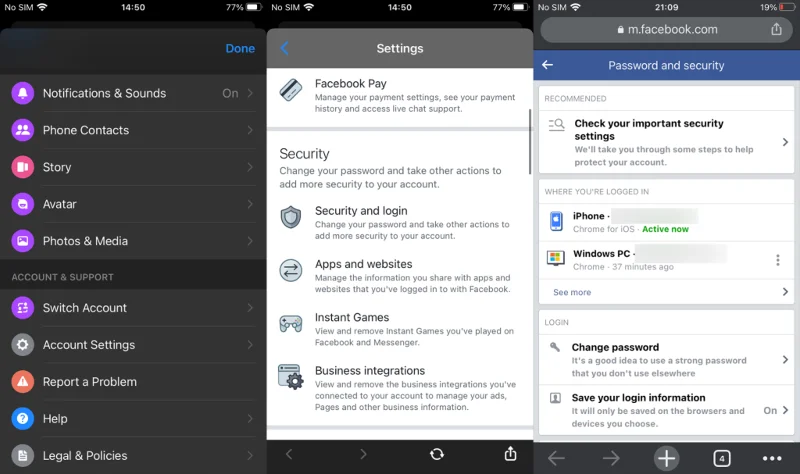This screenshot has height=474, width=800.
Task: Tap the Security and login shield icon
Action: point(291,217)
